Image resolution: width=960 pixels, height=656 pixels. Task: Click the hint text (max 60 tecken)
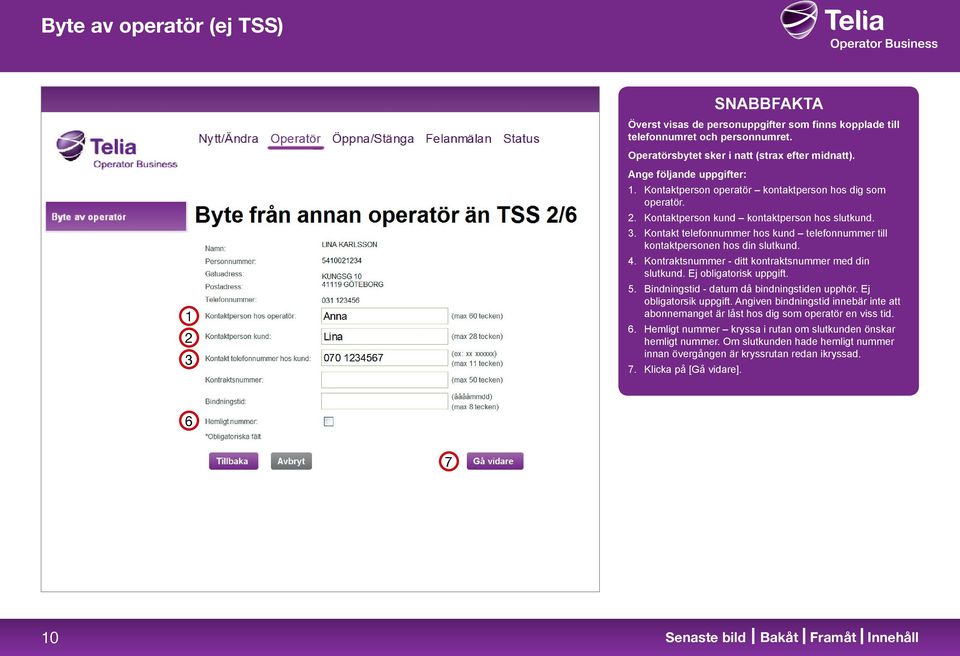tap(477, 316)
